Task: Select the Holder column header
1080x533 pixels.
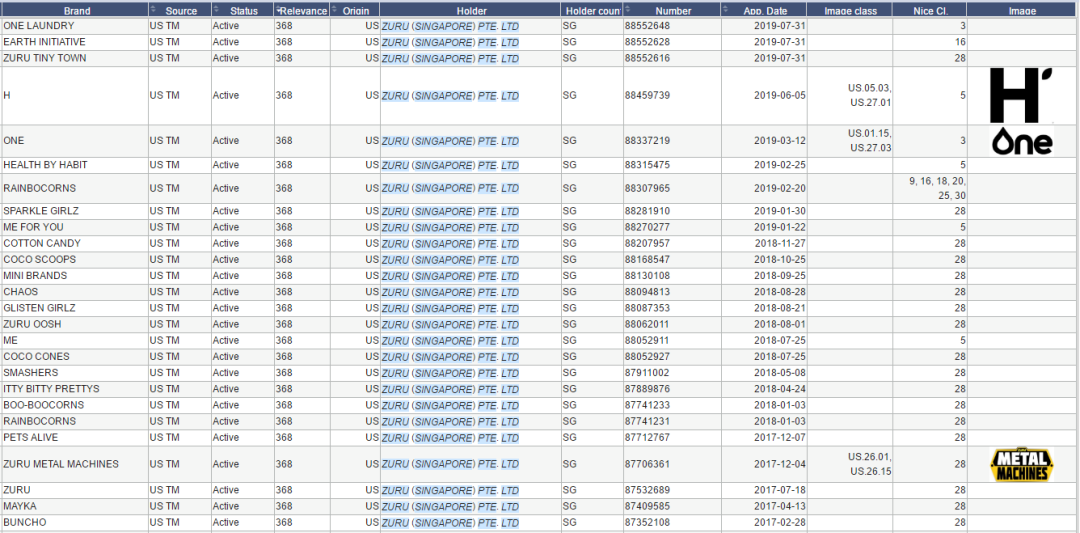Action: coord(471,10)
